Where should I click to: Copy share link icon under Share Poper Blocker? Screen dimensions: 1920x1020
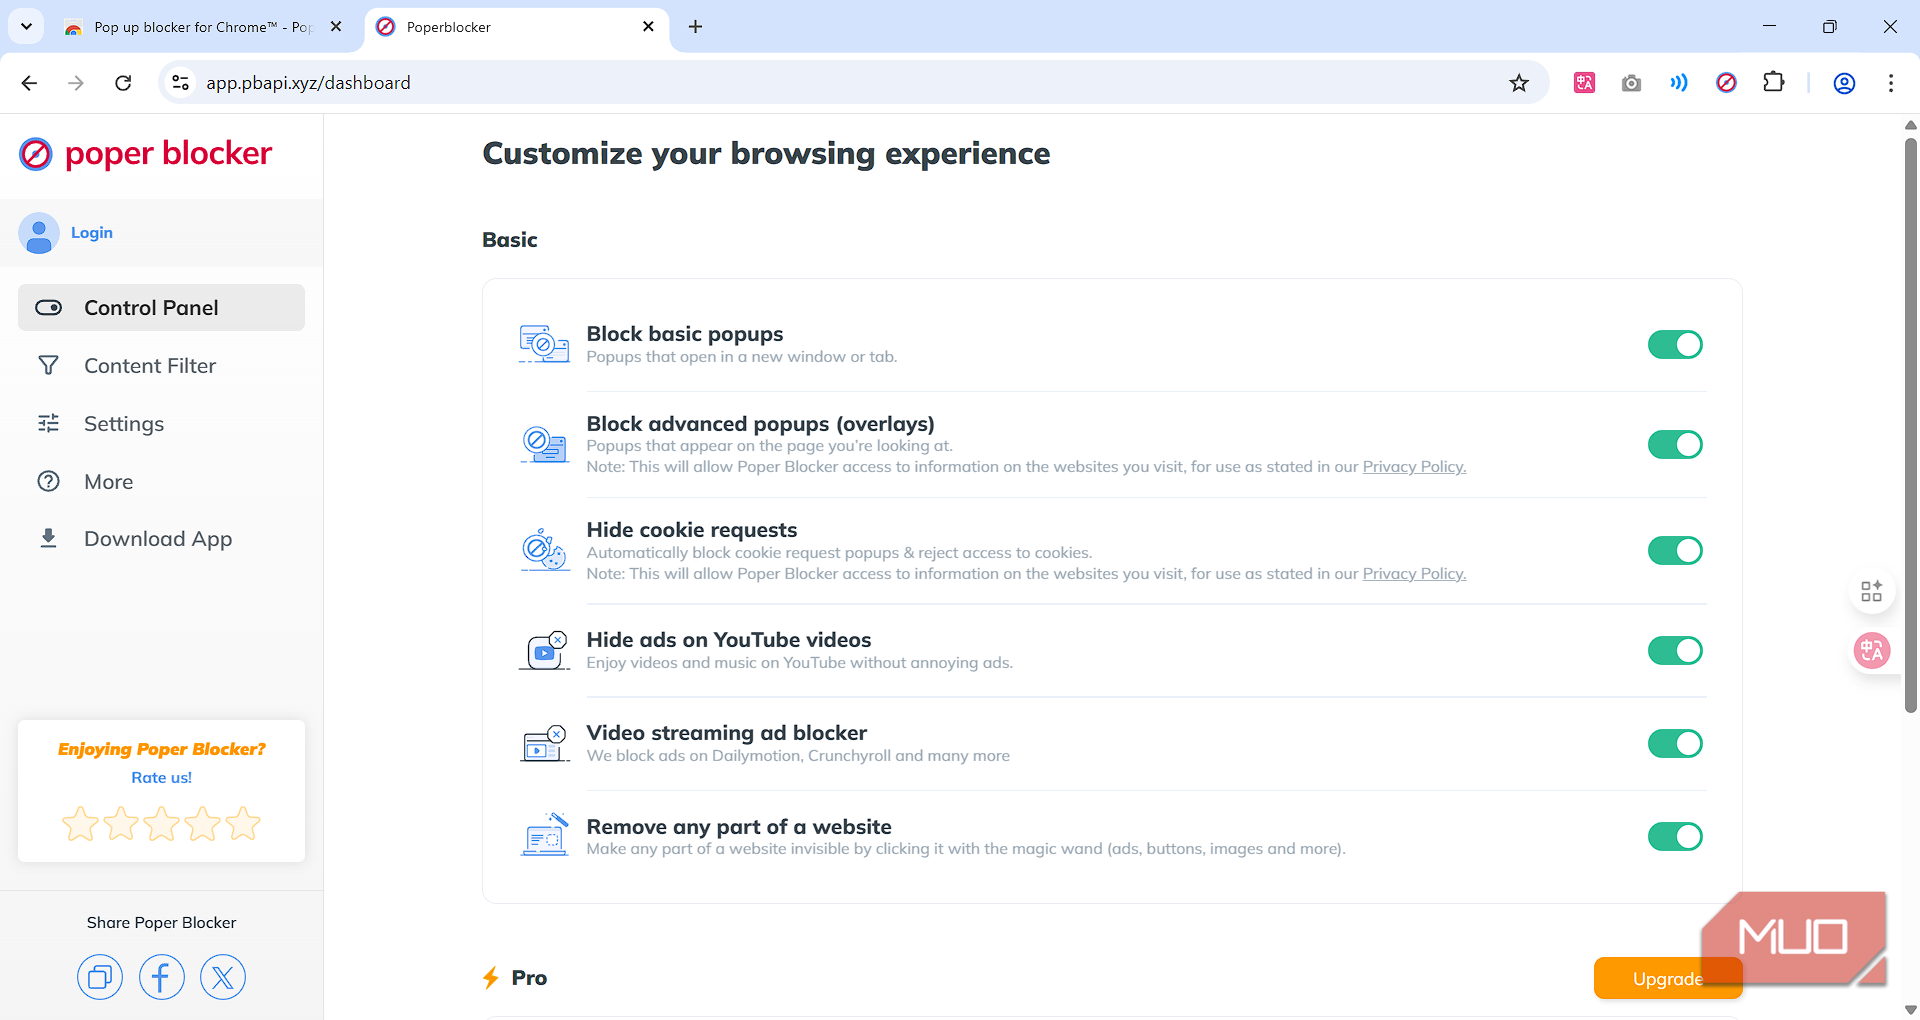[100, 977]
